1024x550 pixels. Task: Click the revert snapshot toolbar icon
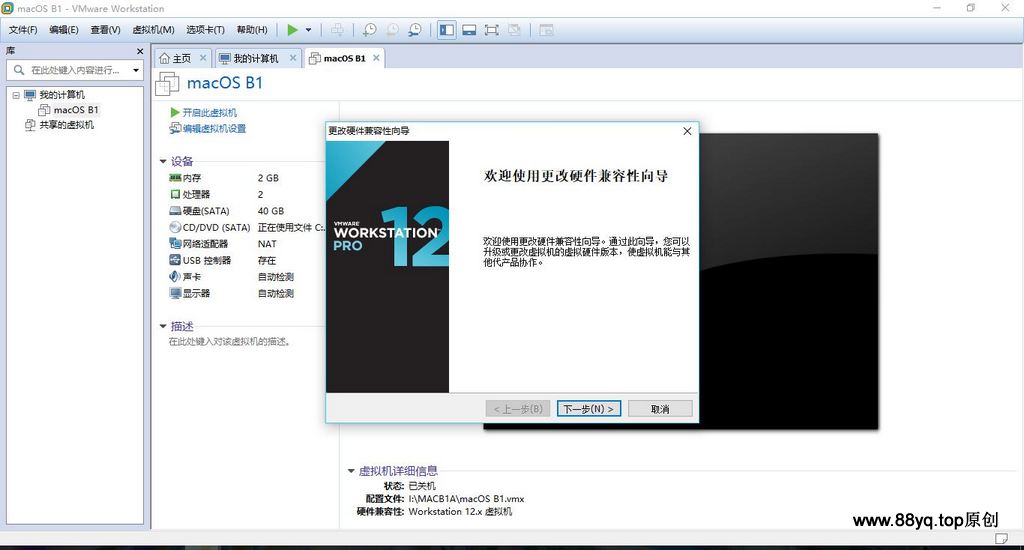pyautogui.click(x=392, y=29)
